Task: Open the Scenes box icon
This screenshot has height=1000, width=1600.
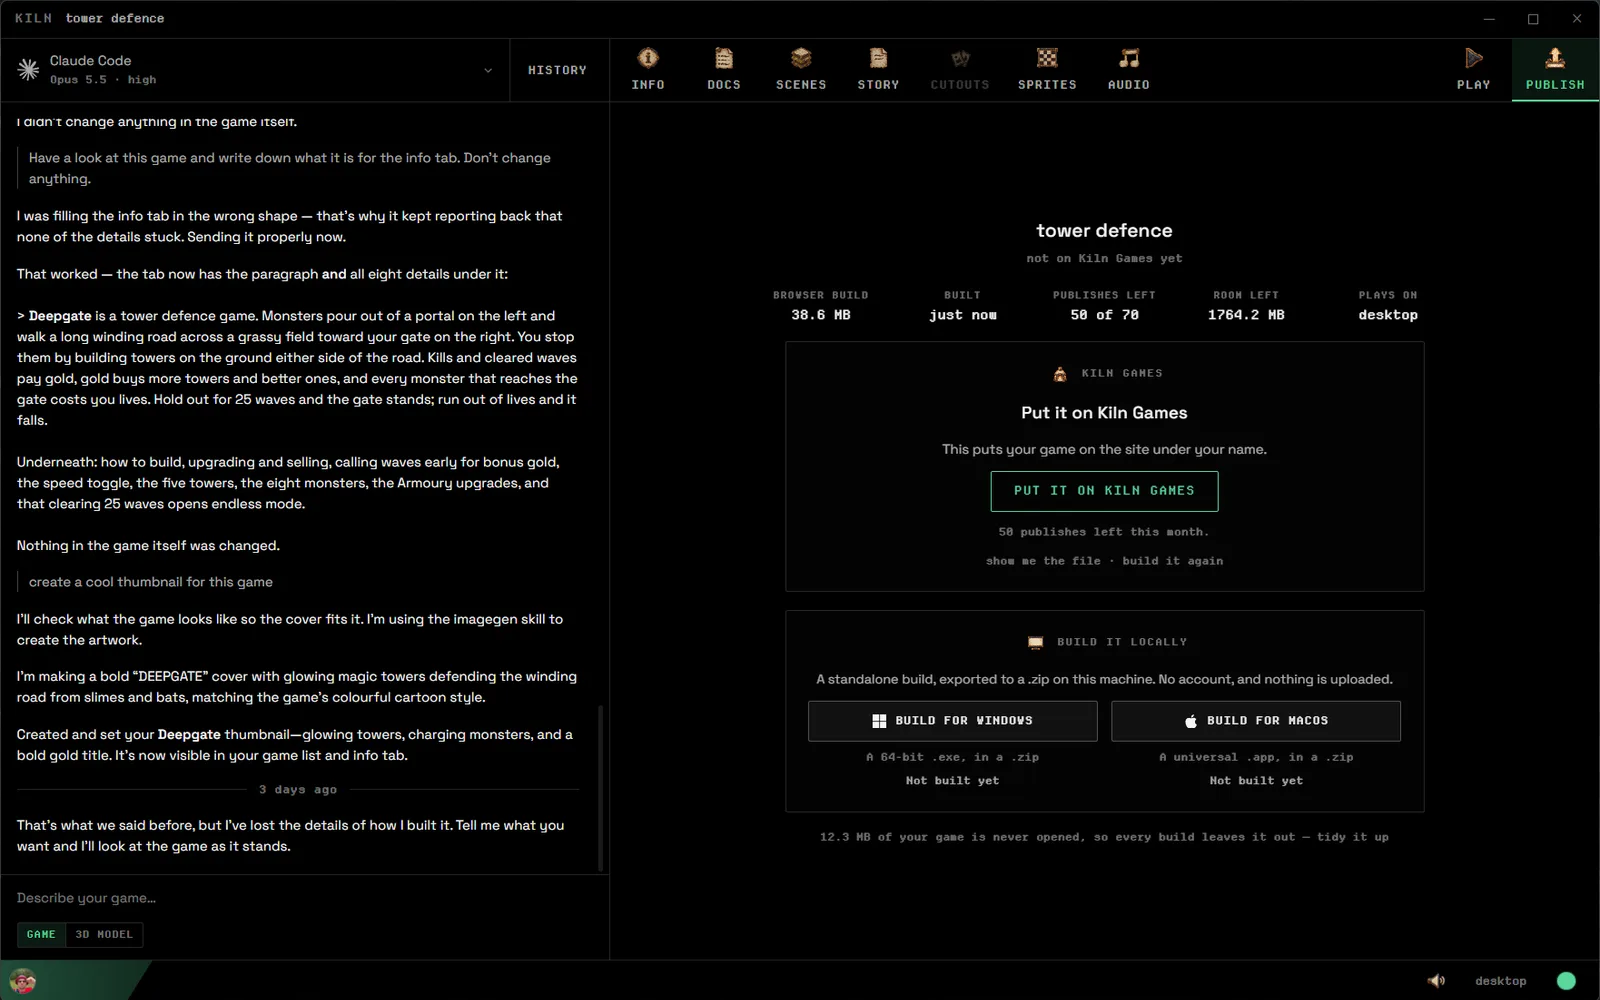Action: click(801, 58)
